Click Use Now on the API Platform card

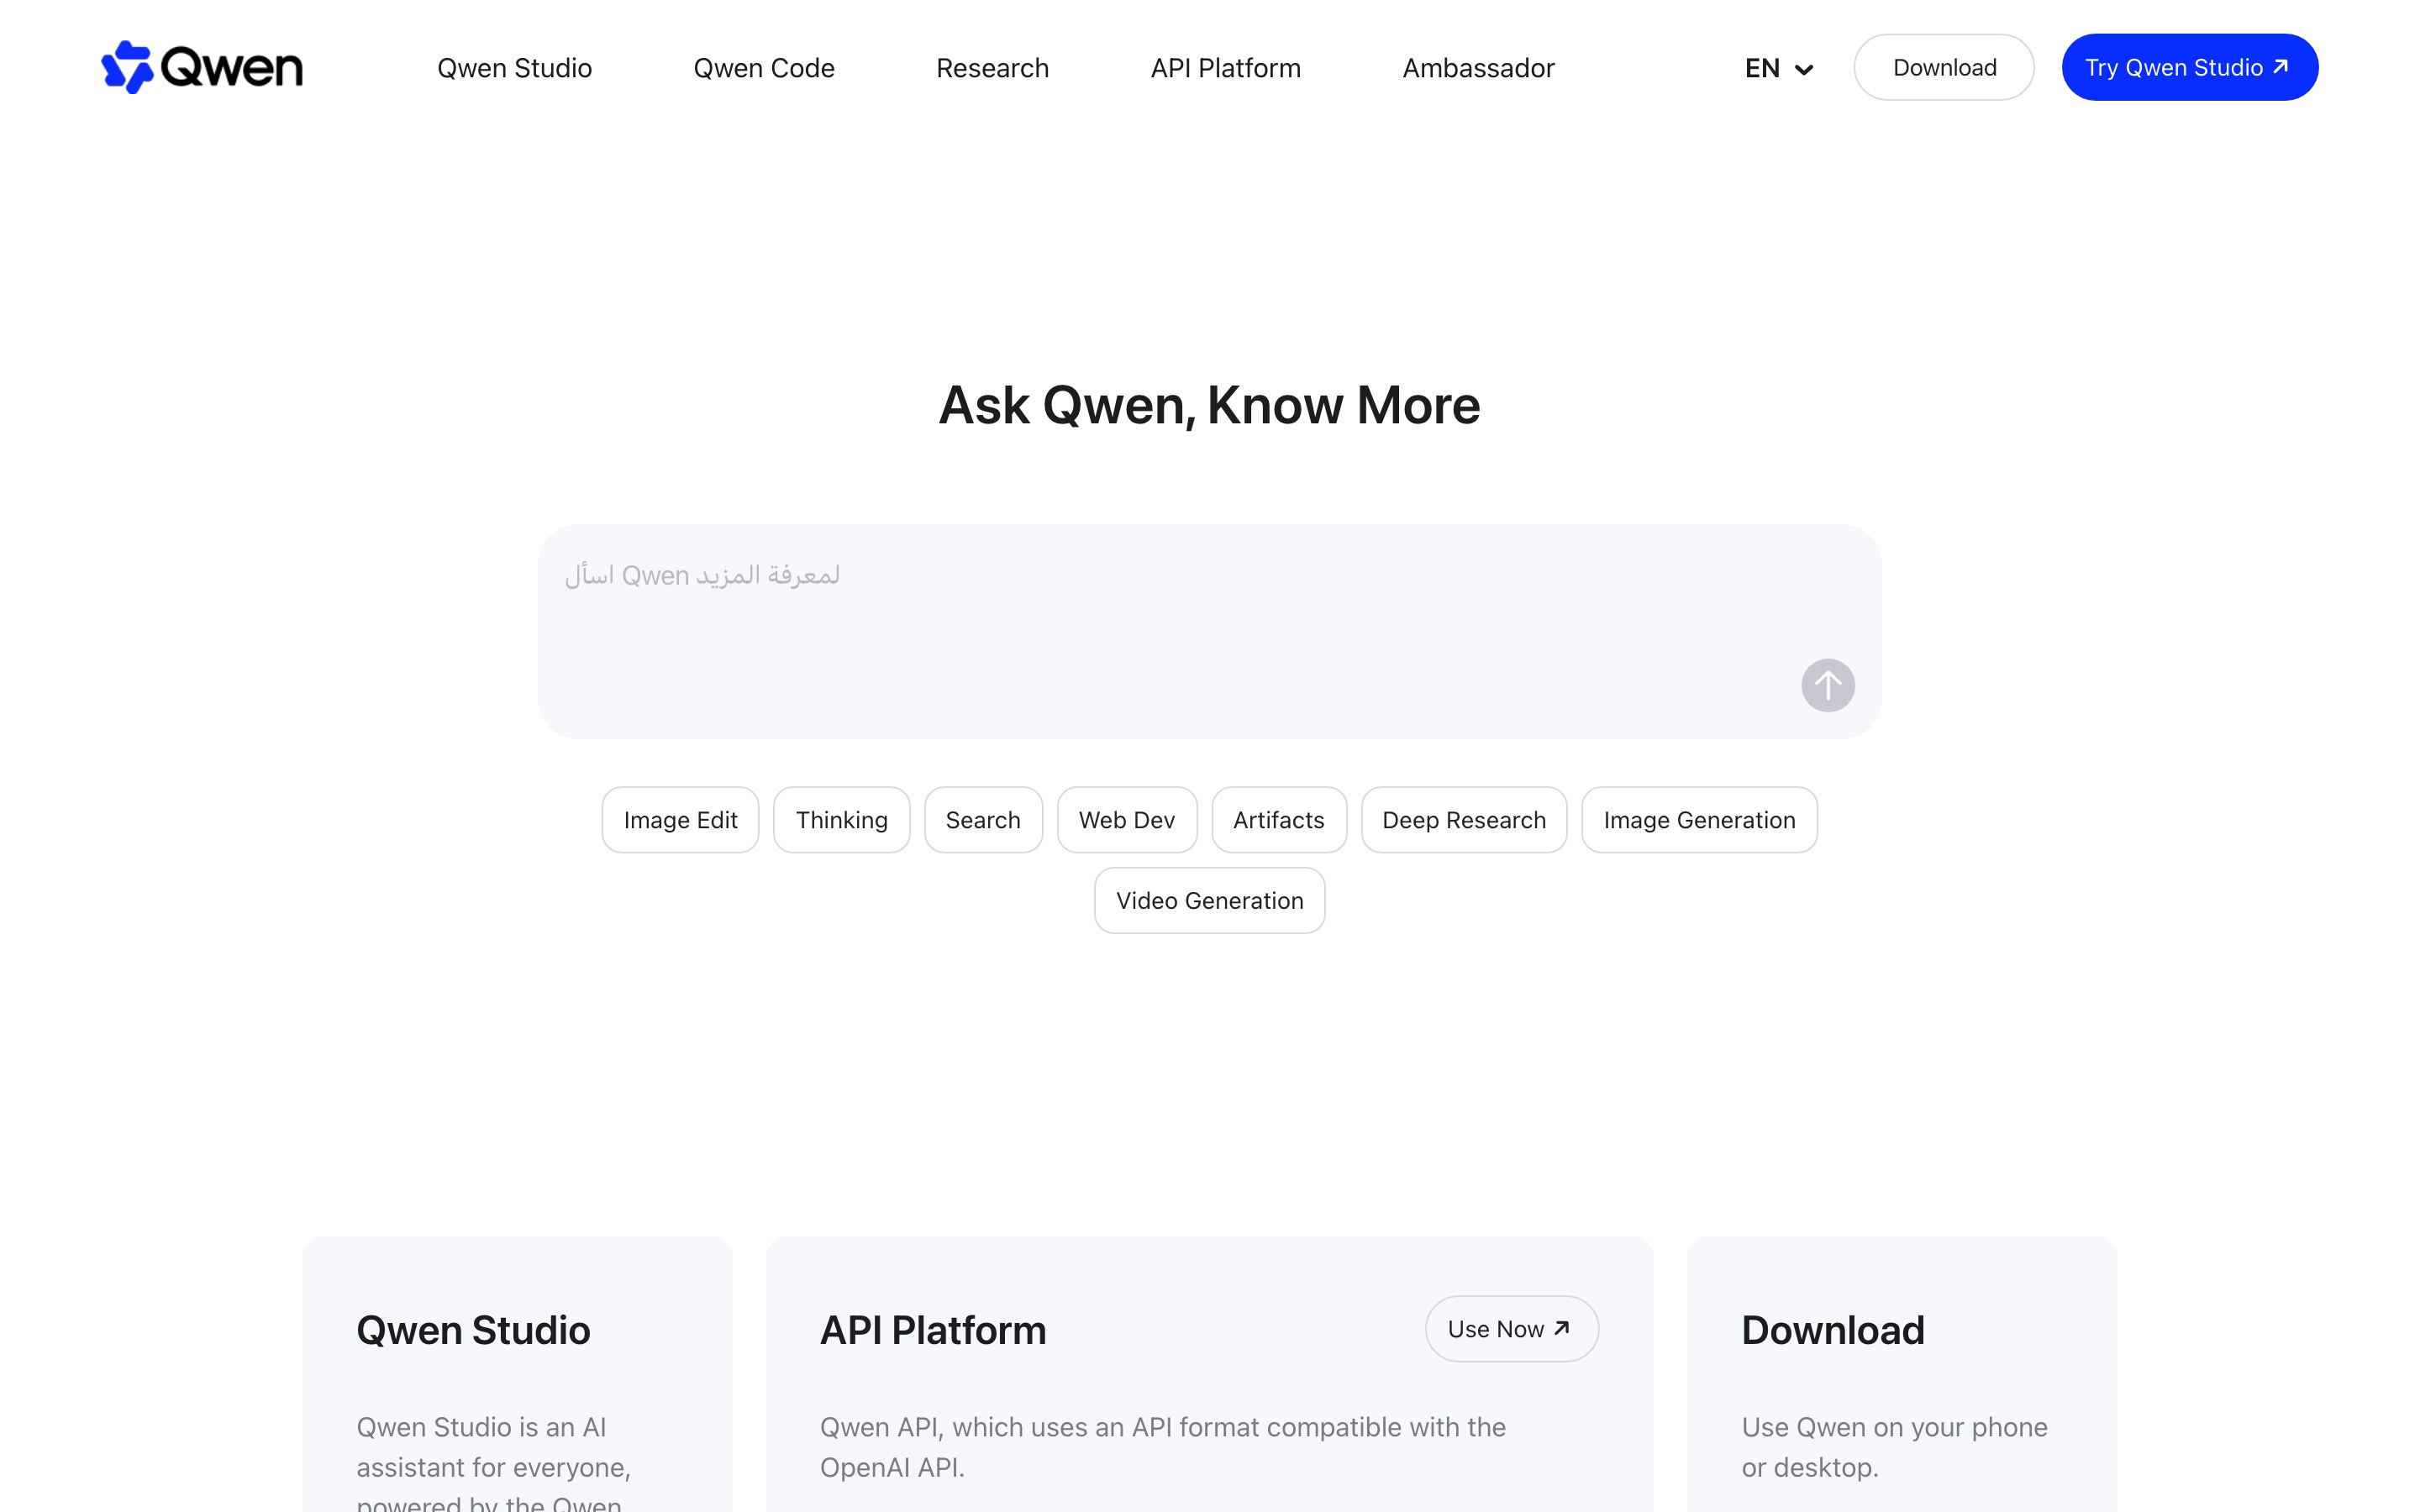point(1511,1328)
